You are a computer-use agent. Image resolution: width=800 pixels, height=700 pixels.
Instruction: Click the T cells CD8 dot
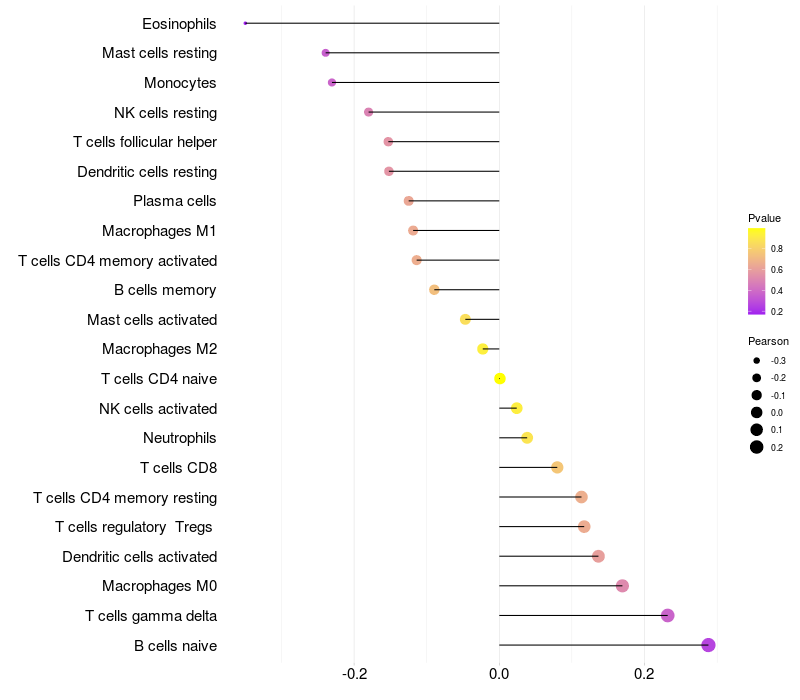coord(557,467)
